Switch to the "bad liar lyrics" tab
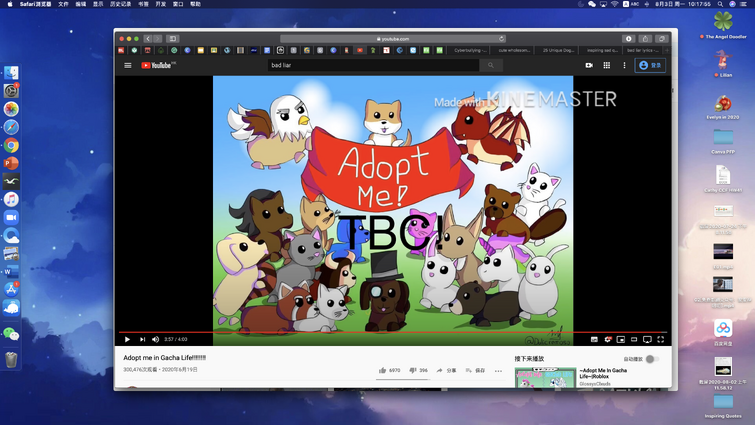This screenshot has width=755, height=425. pyautogui.click(x=643, y=51)
